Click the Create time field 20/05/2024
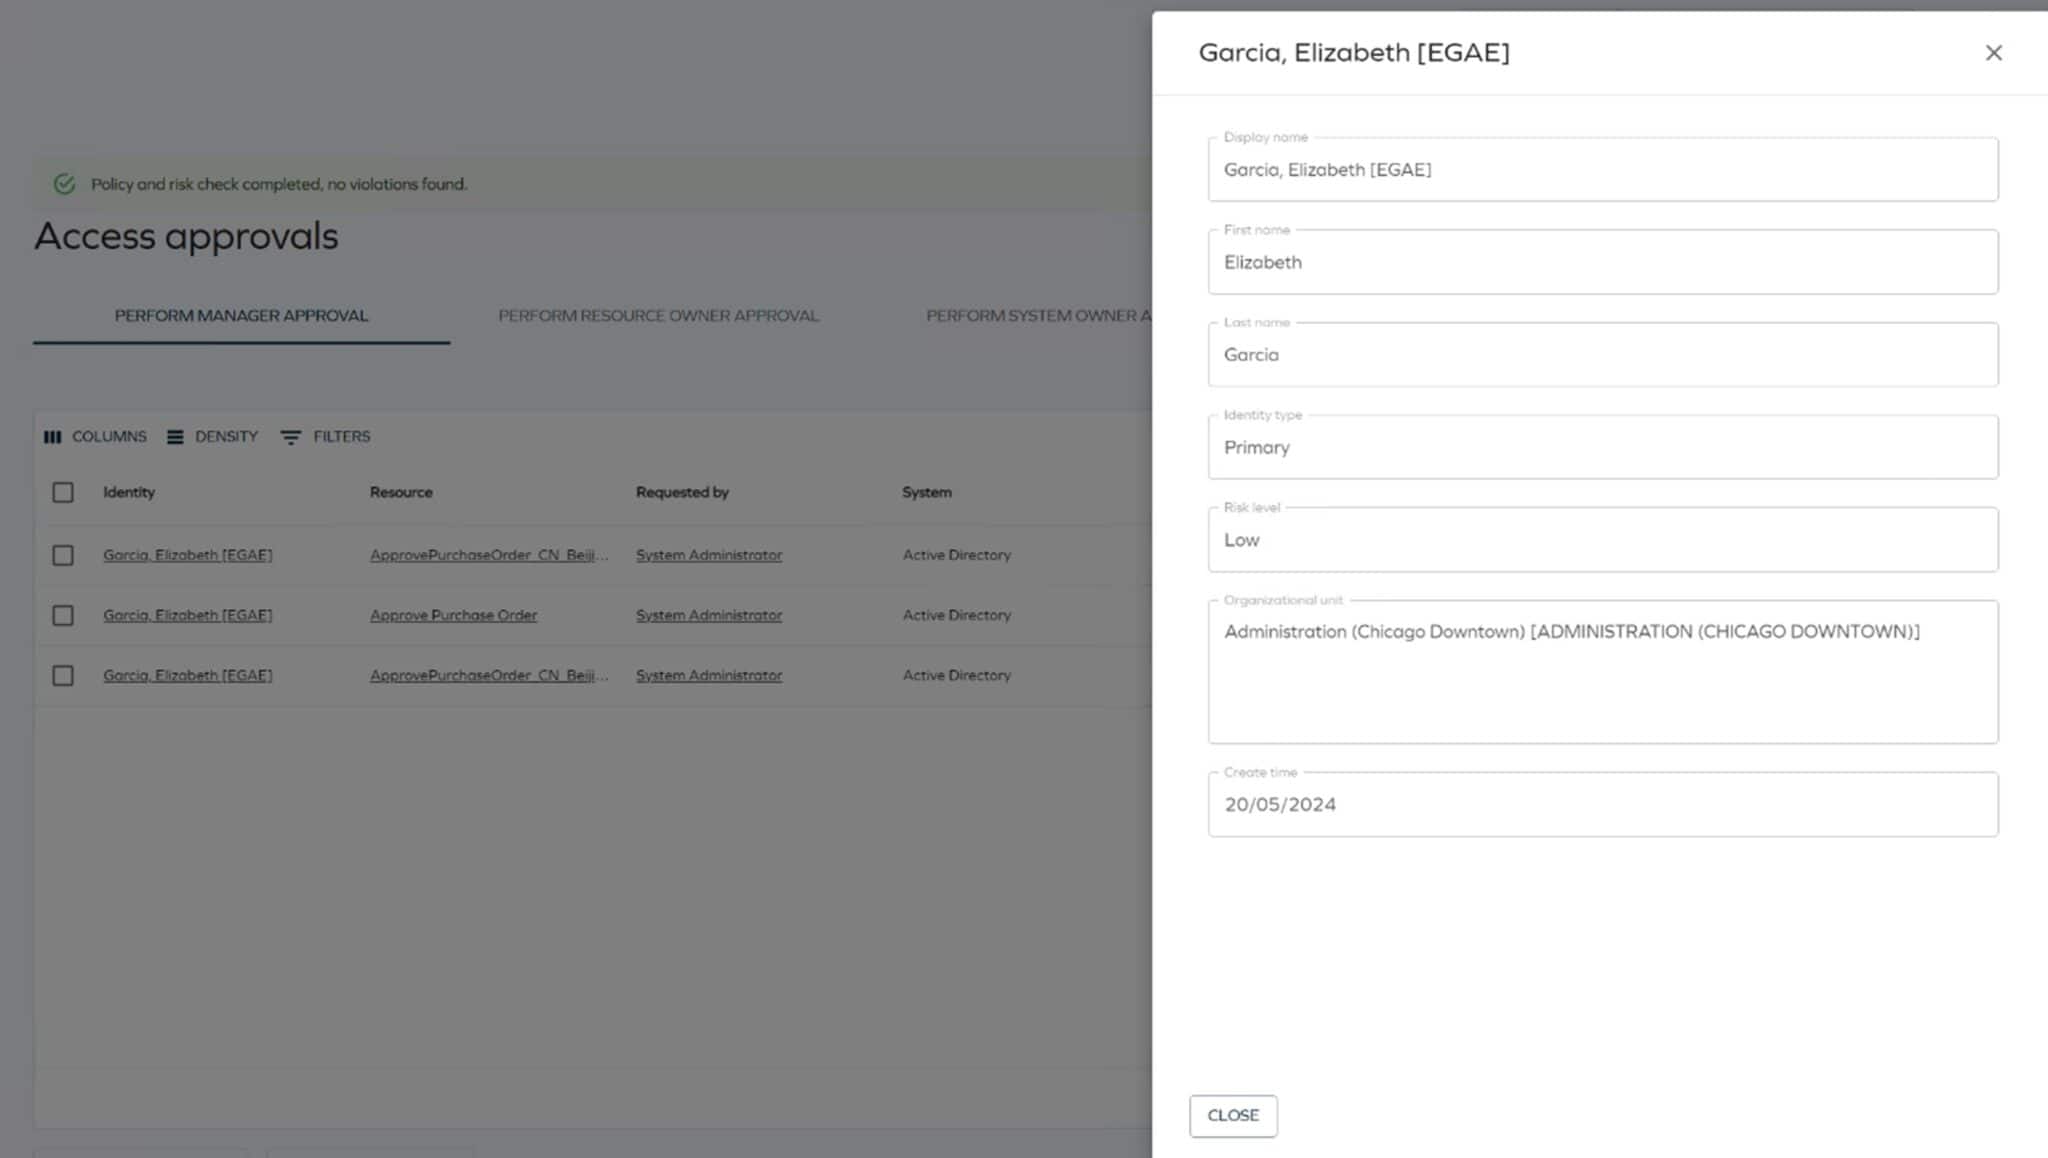 [x=1602, y=804]
